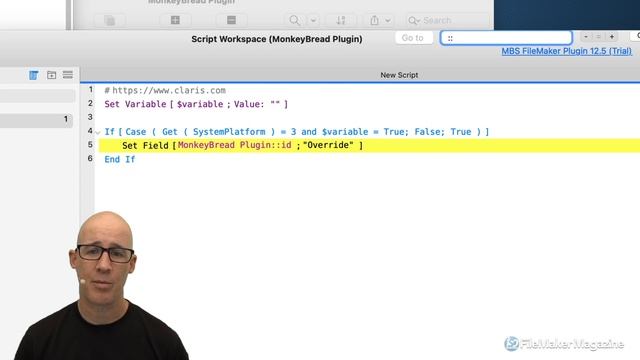
Task: Click the magnifier find icon in background window
Action: [294, 20]
